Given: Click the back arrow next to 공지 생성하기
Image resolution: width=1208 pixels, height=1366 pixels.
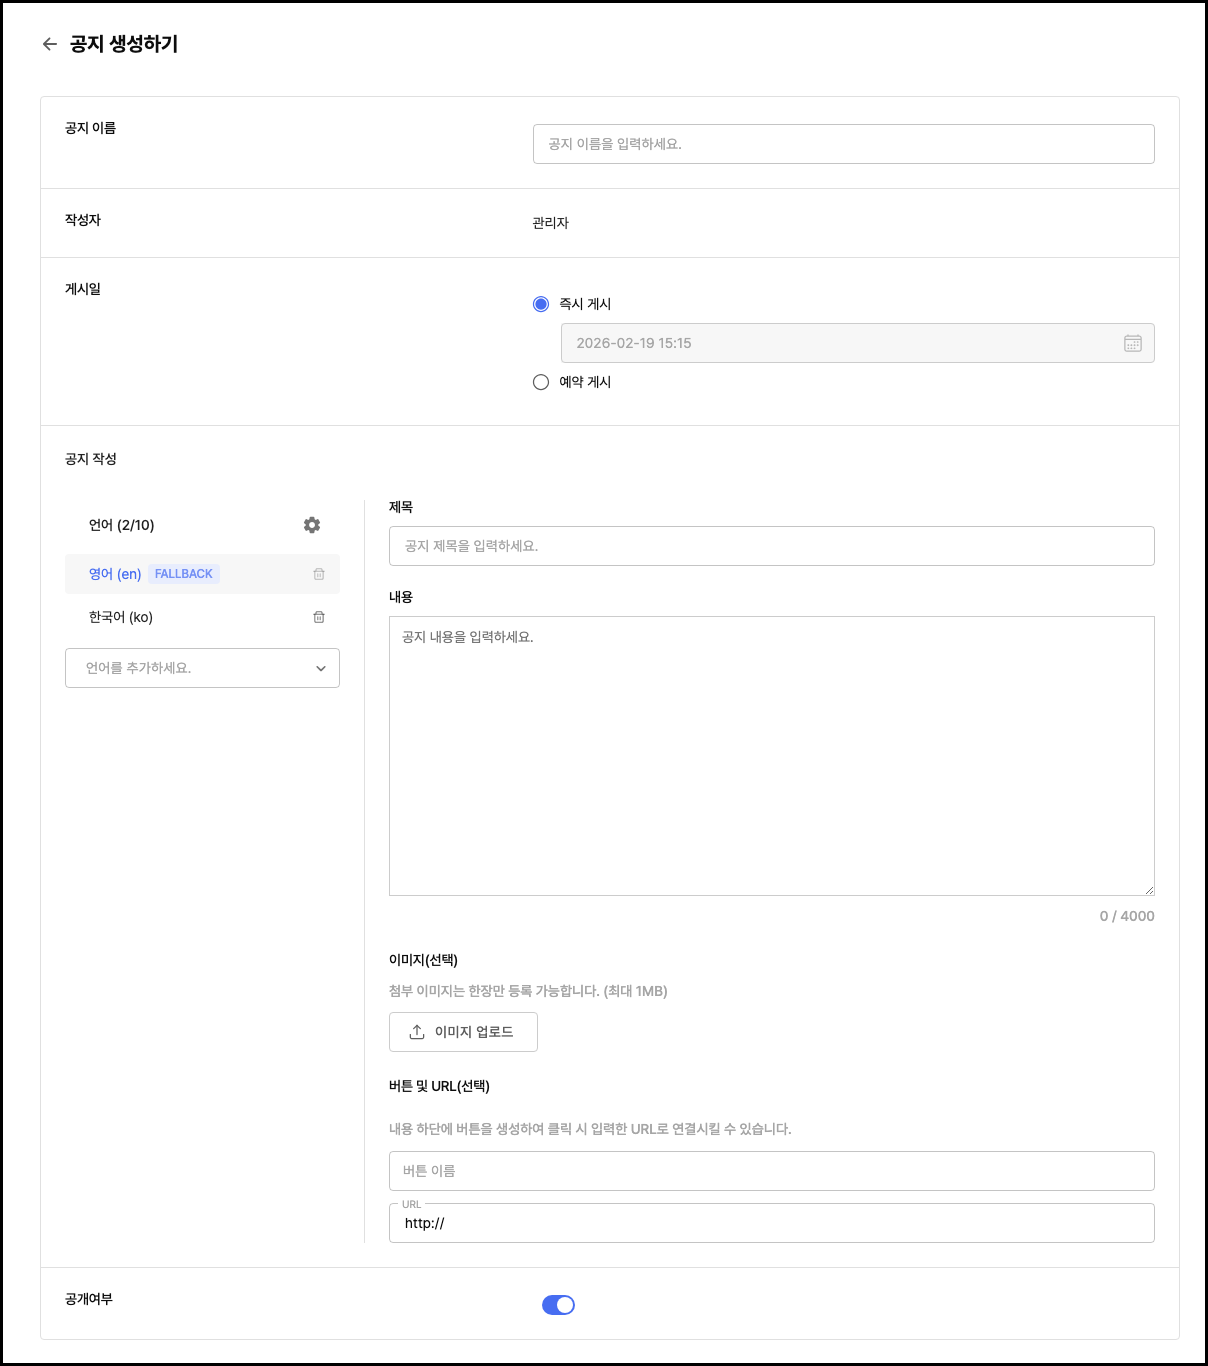Looking at the screenshot, I should (x=49, y=44).
